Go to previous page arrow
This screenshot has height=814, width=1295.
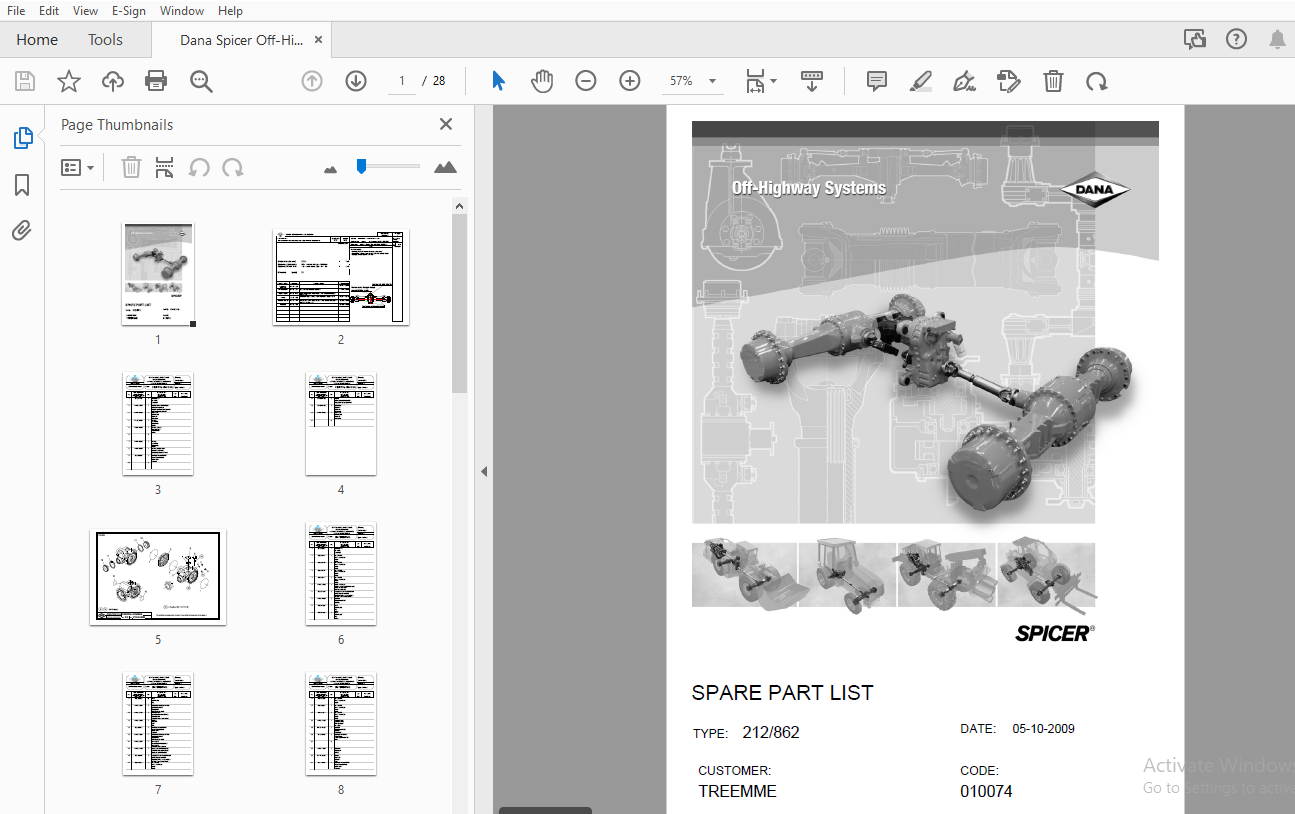pos(312,81)
